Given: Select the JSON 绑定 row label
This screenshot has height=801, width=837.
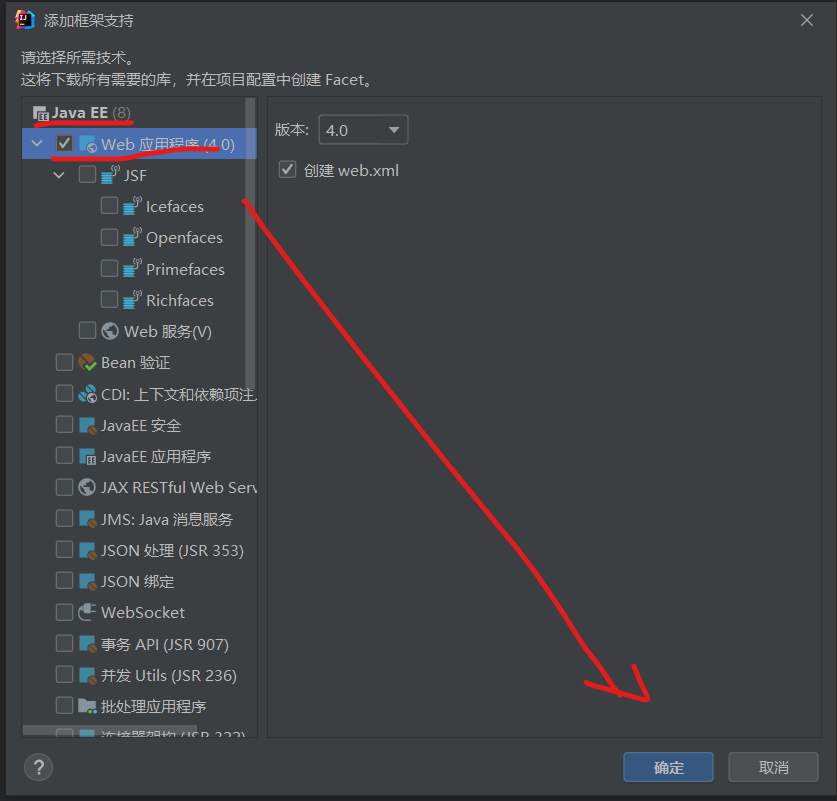Looking at the screenshot, I should (138, 582).
